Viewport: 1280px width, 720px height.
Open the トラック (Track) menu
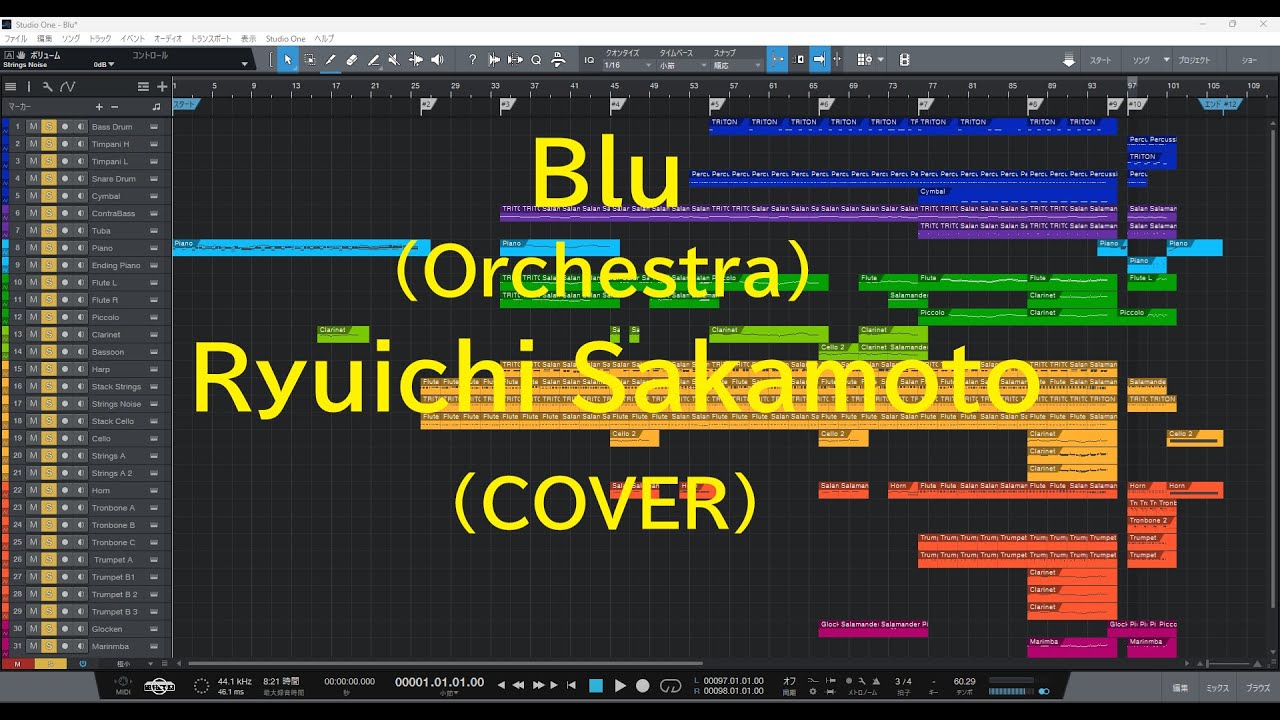click(101, 38)
